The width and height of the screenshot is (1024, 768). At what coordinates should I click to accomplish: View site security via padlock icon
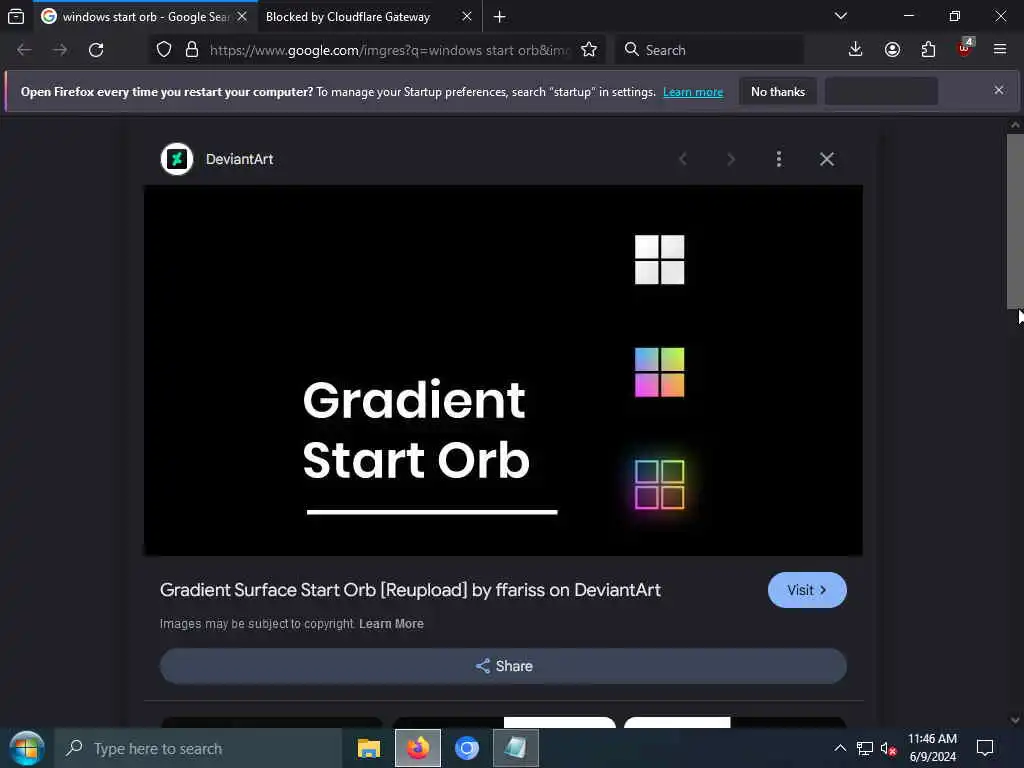coord(191,50)
